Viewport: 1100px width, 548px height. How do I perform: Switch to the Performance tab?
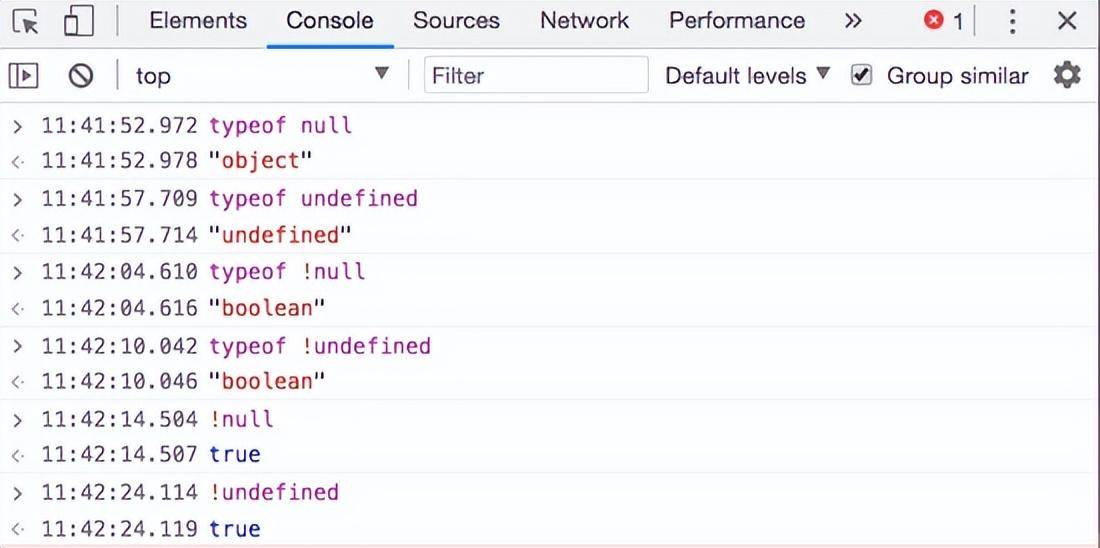737,21
